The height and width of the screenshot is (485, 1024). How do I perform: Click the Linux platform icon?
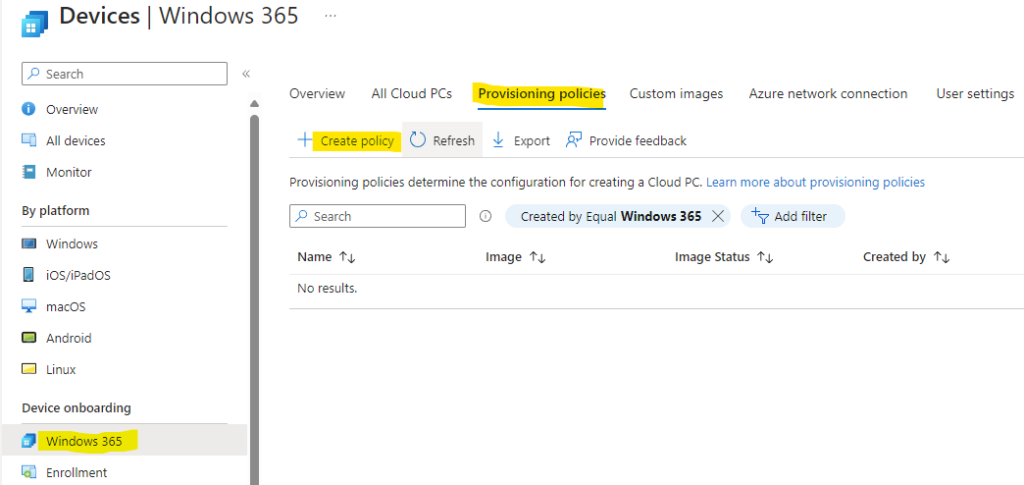pos(28,369)
